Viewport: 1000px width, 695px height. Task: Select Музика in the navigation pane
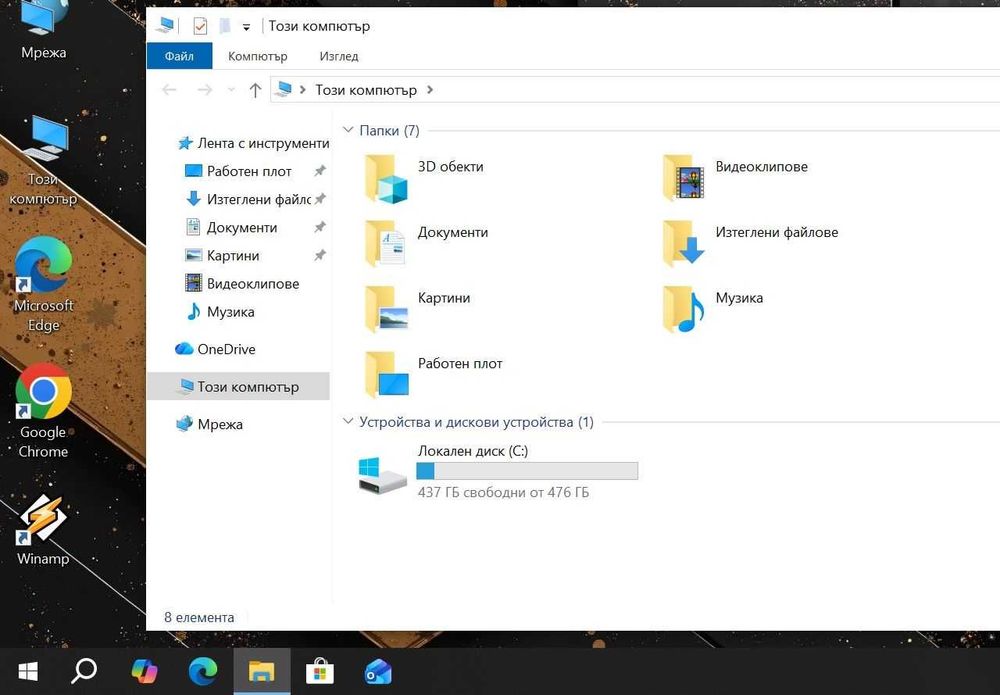click(220, 312)
